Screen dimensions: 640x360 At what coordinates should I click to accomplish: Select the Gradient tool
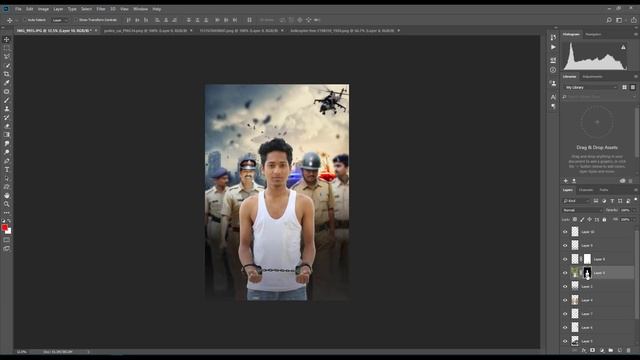(7, 135)
